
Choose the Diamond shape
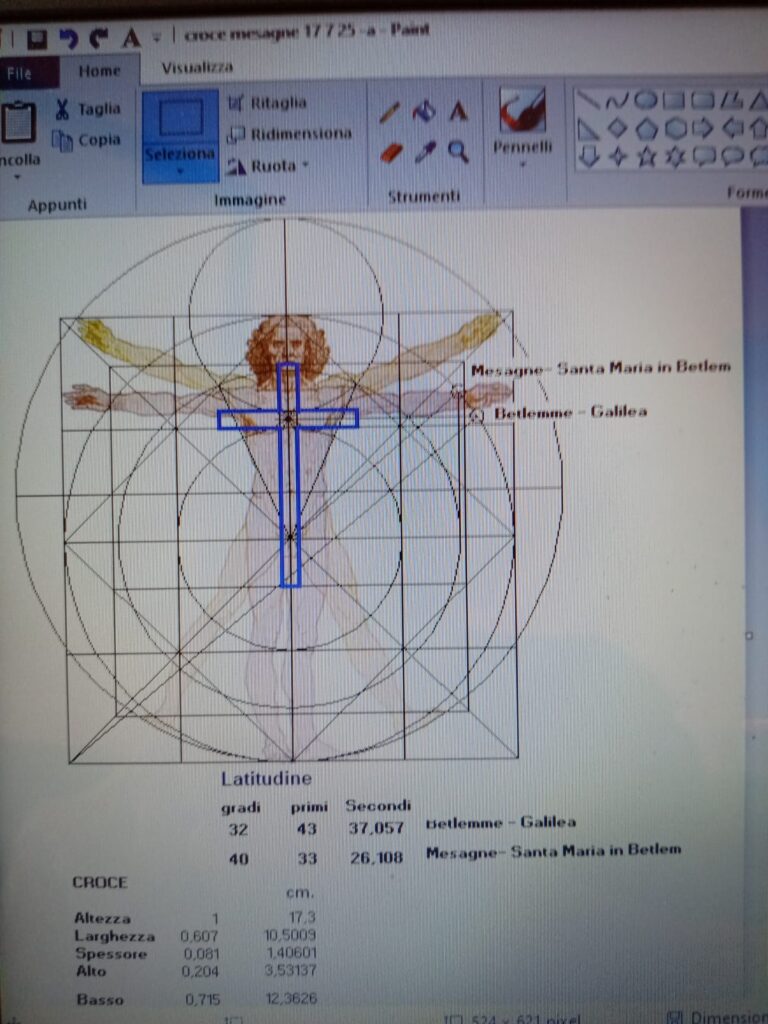tap(617, 128)
